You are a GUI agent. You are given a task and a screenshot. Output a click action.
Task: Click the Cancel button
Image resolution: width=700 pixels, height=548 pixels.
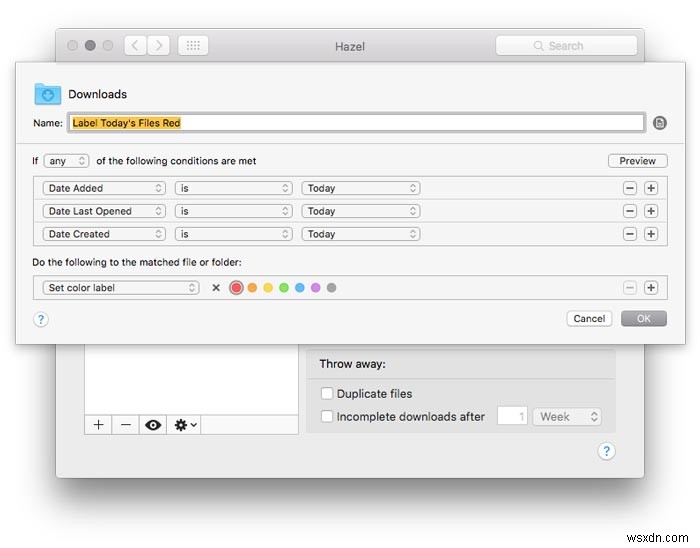[589, 319]
